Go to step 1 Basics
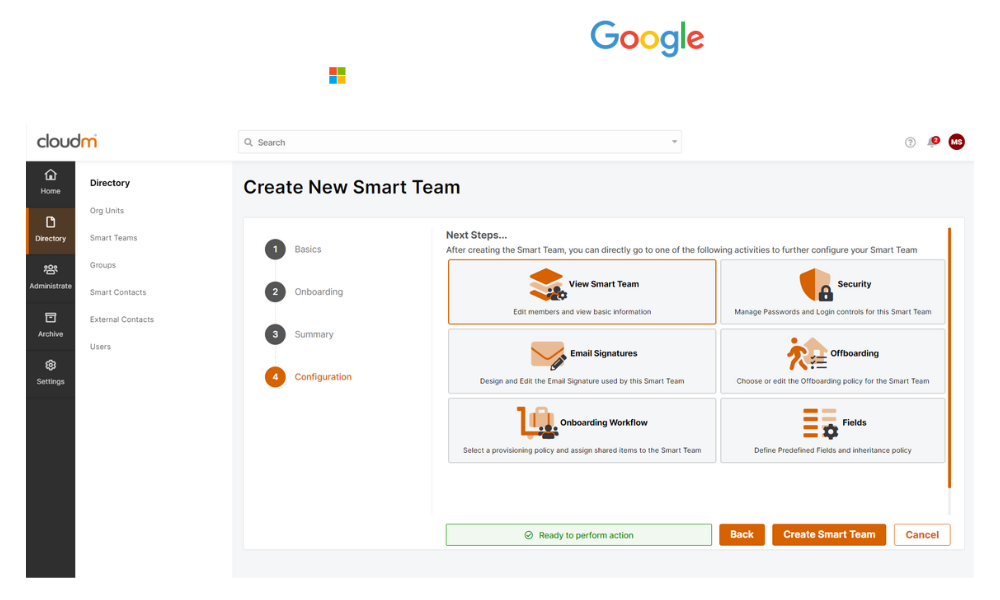 pyautogui.click(x=276, y=250)
